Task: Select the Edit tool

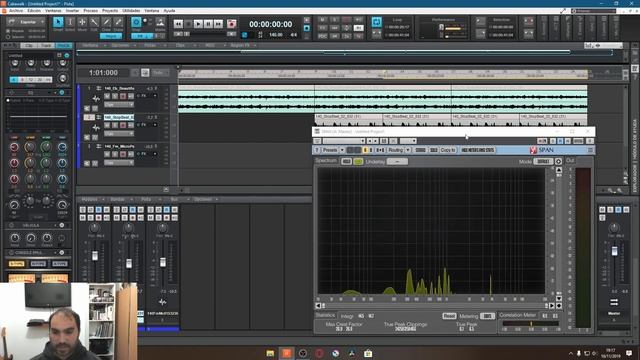Action: 94,22
